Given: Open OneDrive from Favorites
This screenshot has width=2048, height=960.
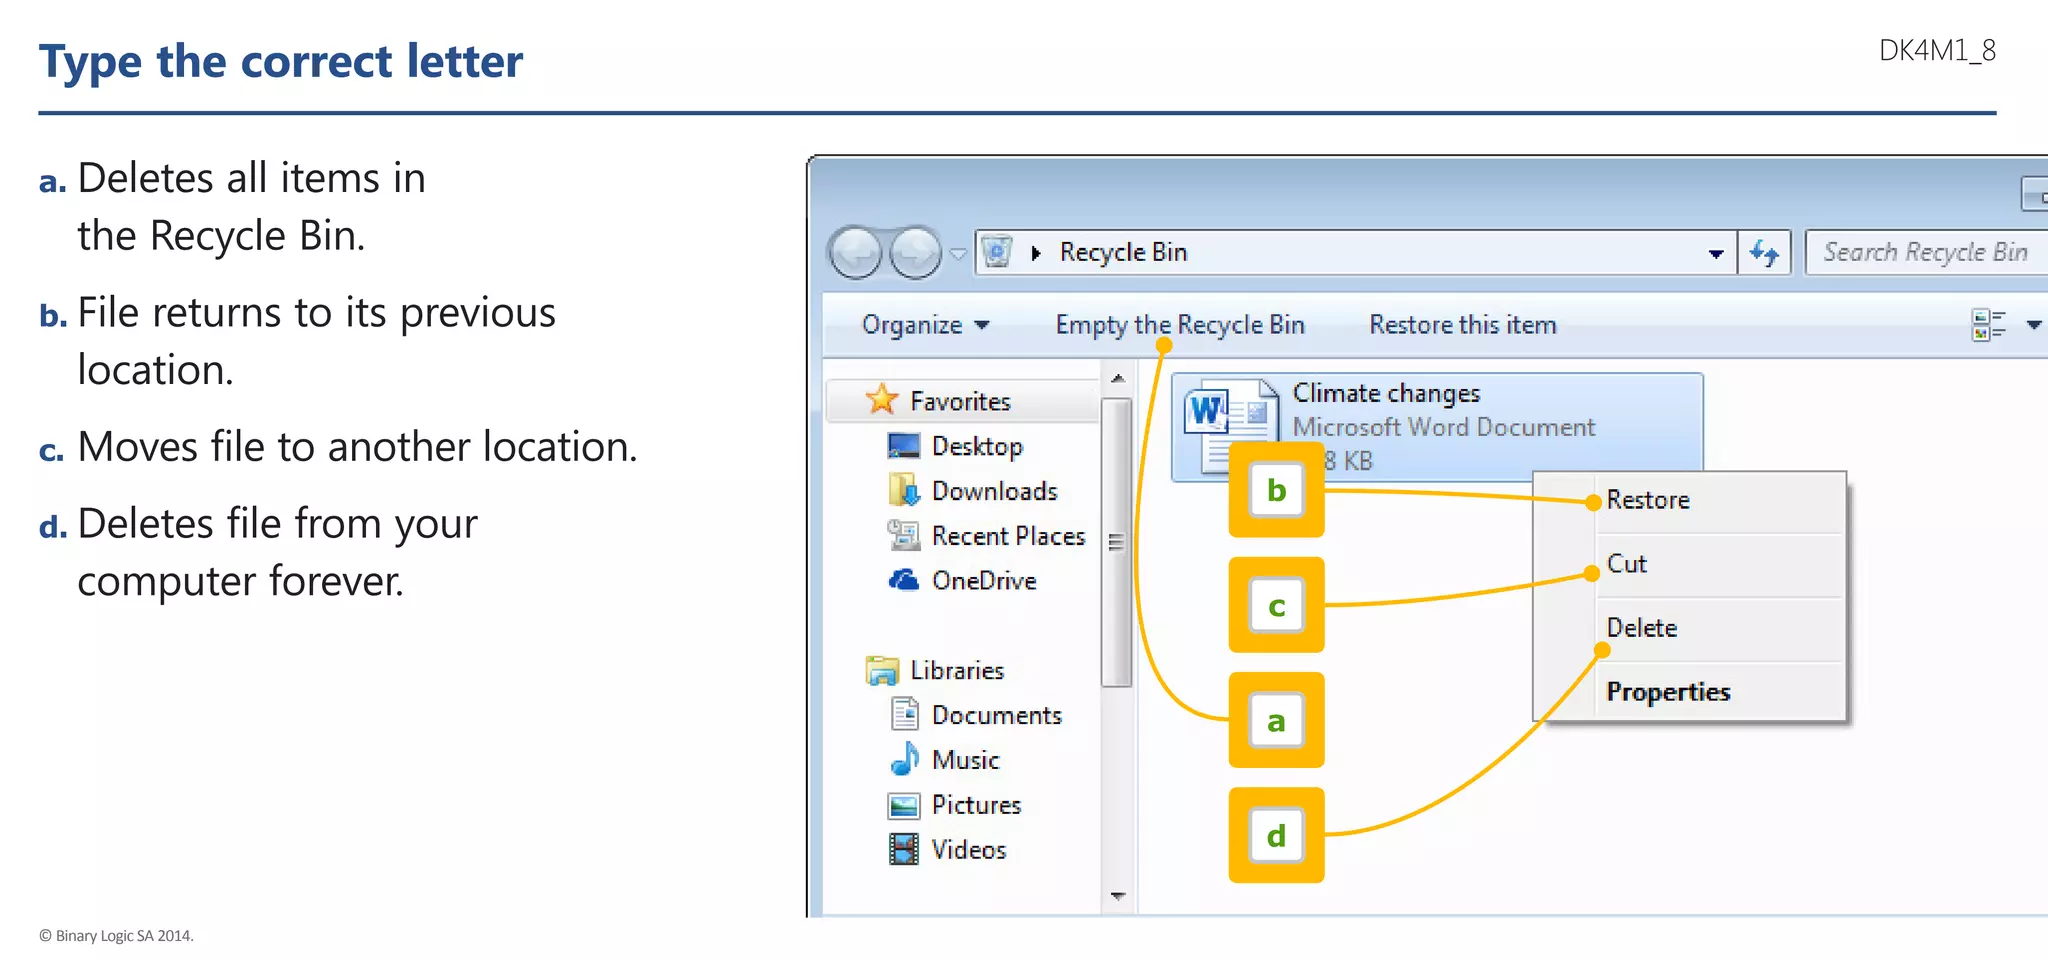Looking at the screenshot, I should click(983, 581).
